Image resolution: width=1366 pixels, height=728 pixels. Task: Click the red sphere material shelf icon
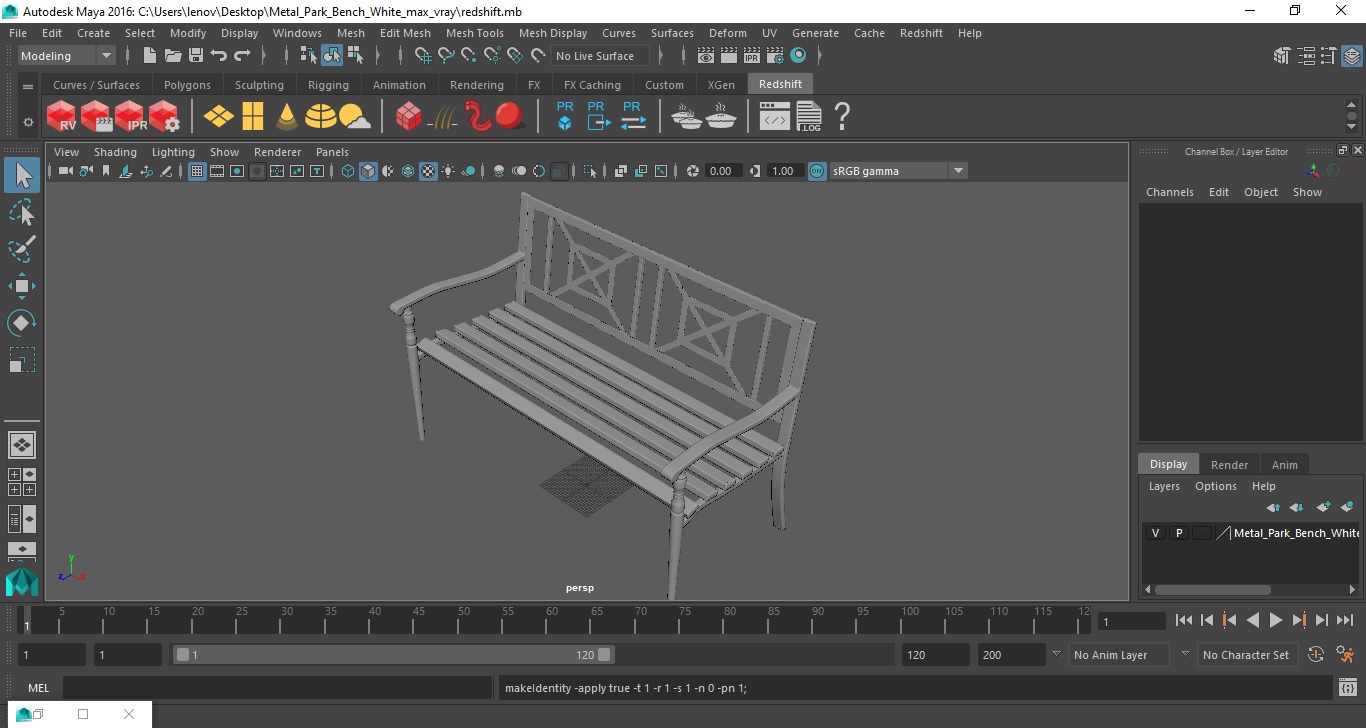[x=510, y=116]
